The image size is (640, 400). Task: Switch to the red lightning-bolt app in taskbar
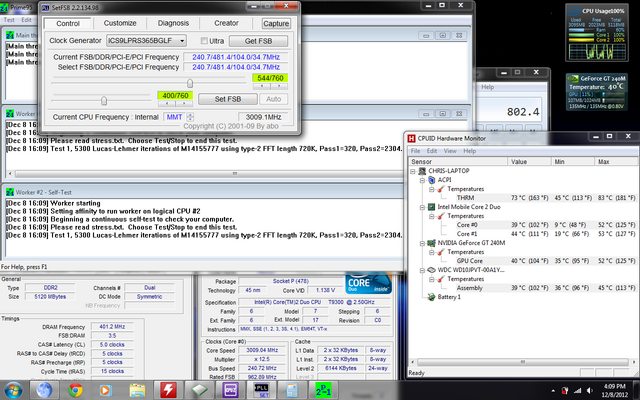click(168, 390)
